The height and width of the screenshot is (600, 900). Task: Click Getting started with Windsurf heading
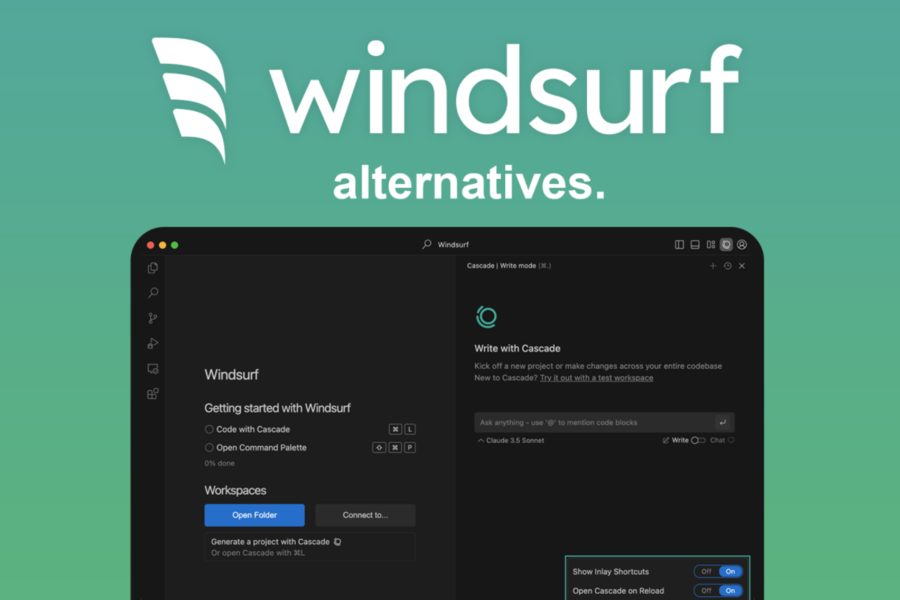tap(277, 408)
